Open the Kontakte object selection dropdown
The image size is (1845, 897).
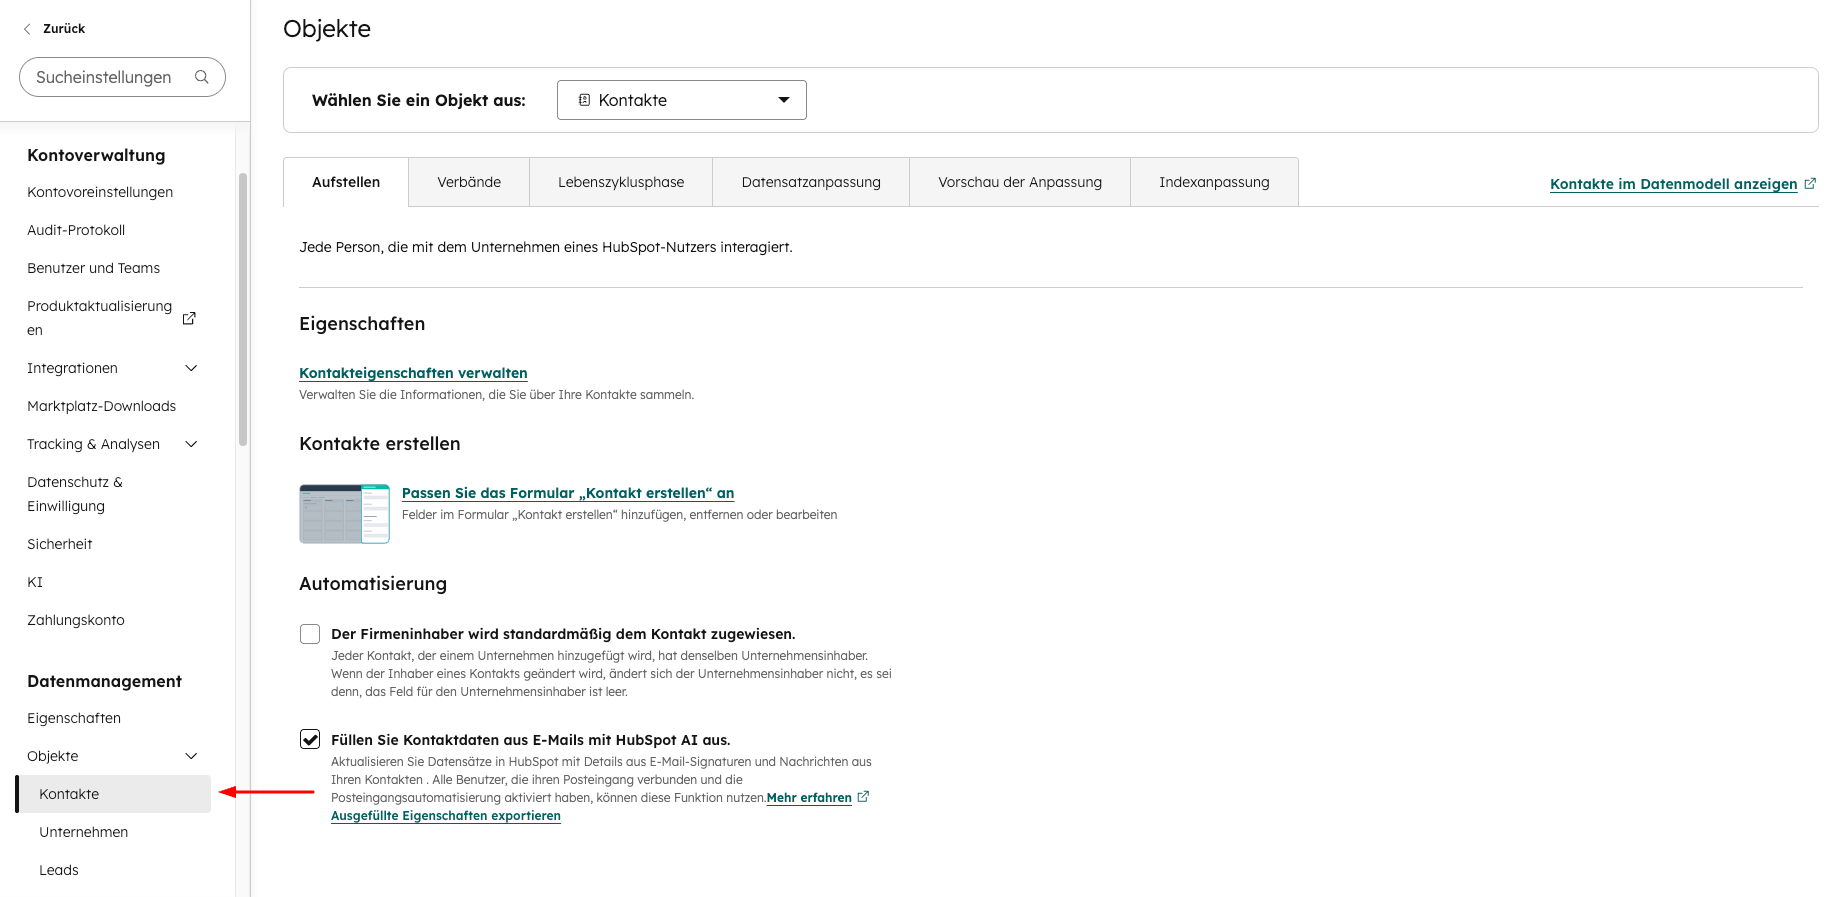(x=682, y=100)
